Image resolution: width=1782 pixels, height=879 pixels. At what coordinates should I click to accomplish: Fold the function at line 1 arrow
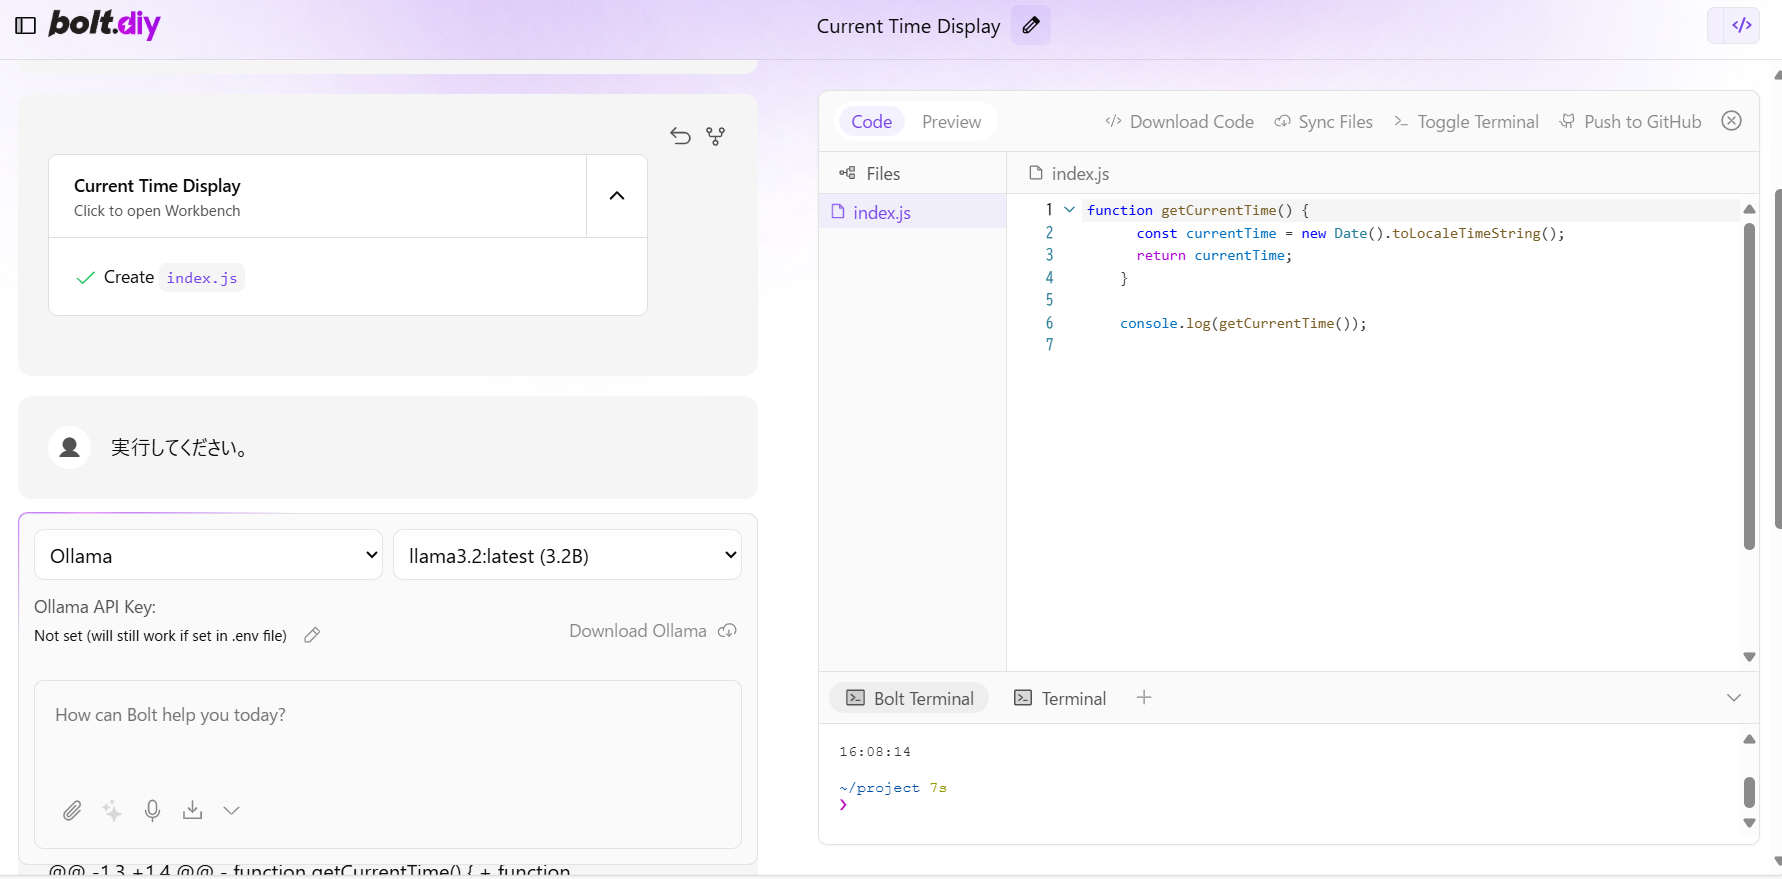[x=1069, y=210]
